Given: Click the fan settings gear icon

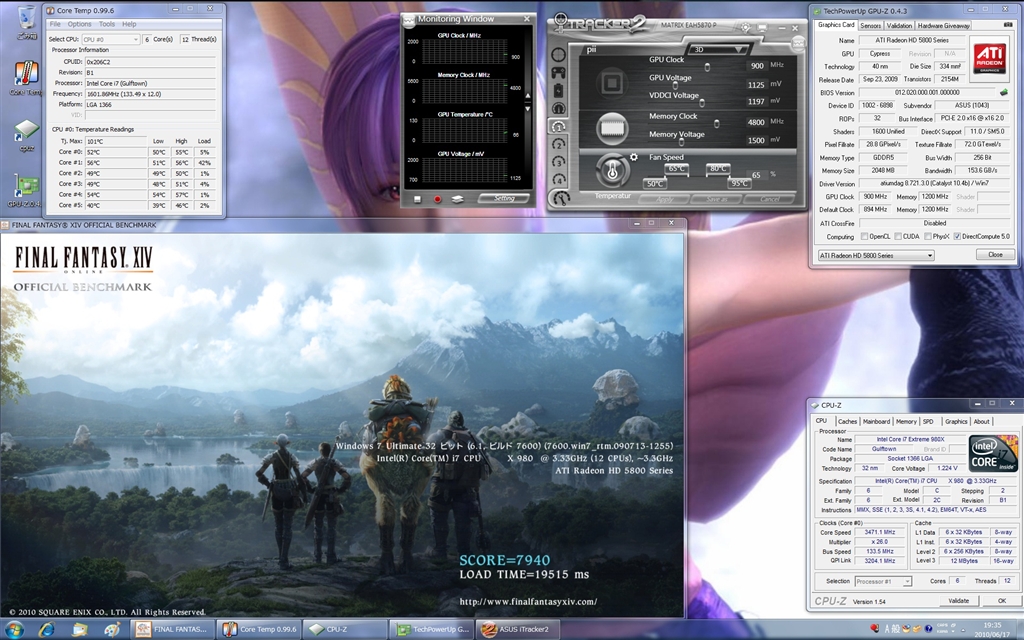Looking at the screenshot, I should (634, 157).
